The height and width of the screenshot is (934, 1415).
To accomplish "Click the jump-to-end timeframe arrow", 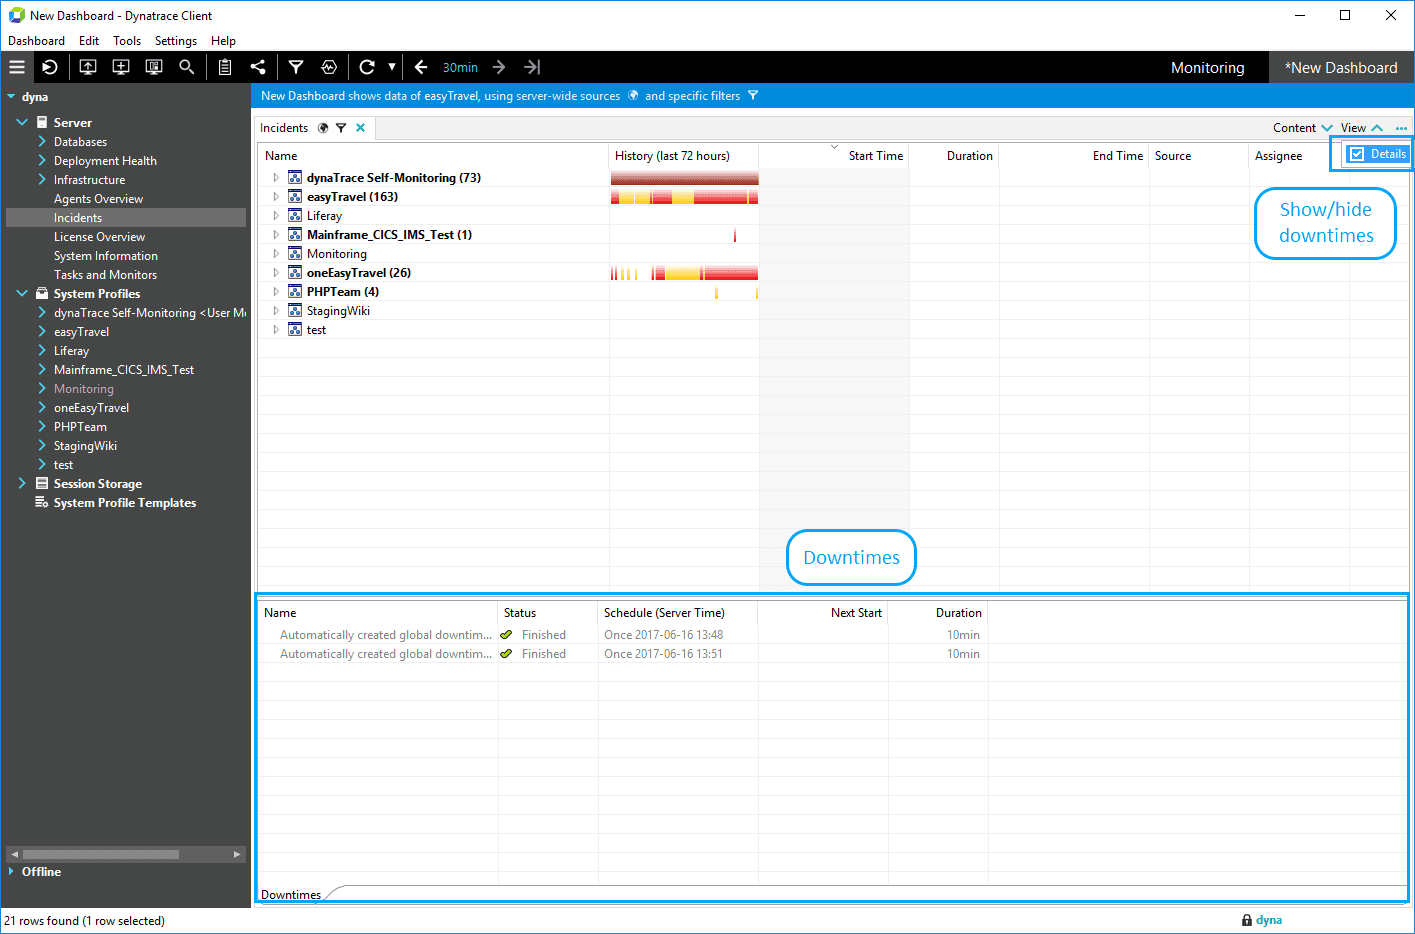I will coord(532,67).
